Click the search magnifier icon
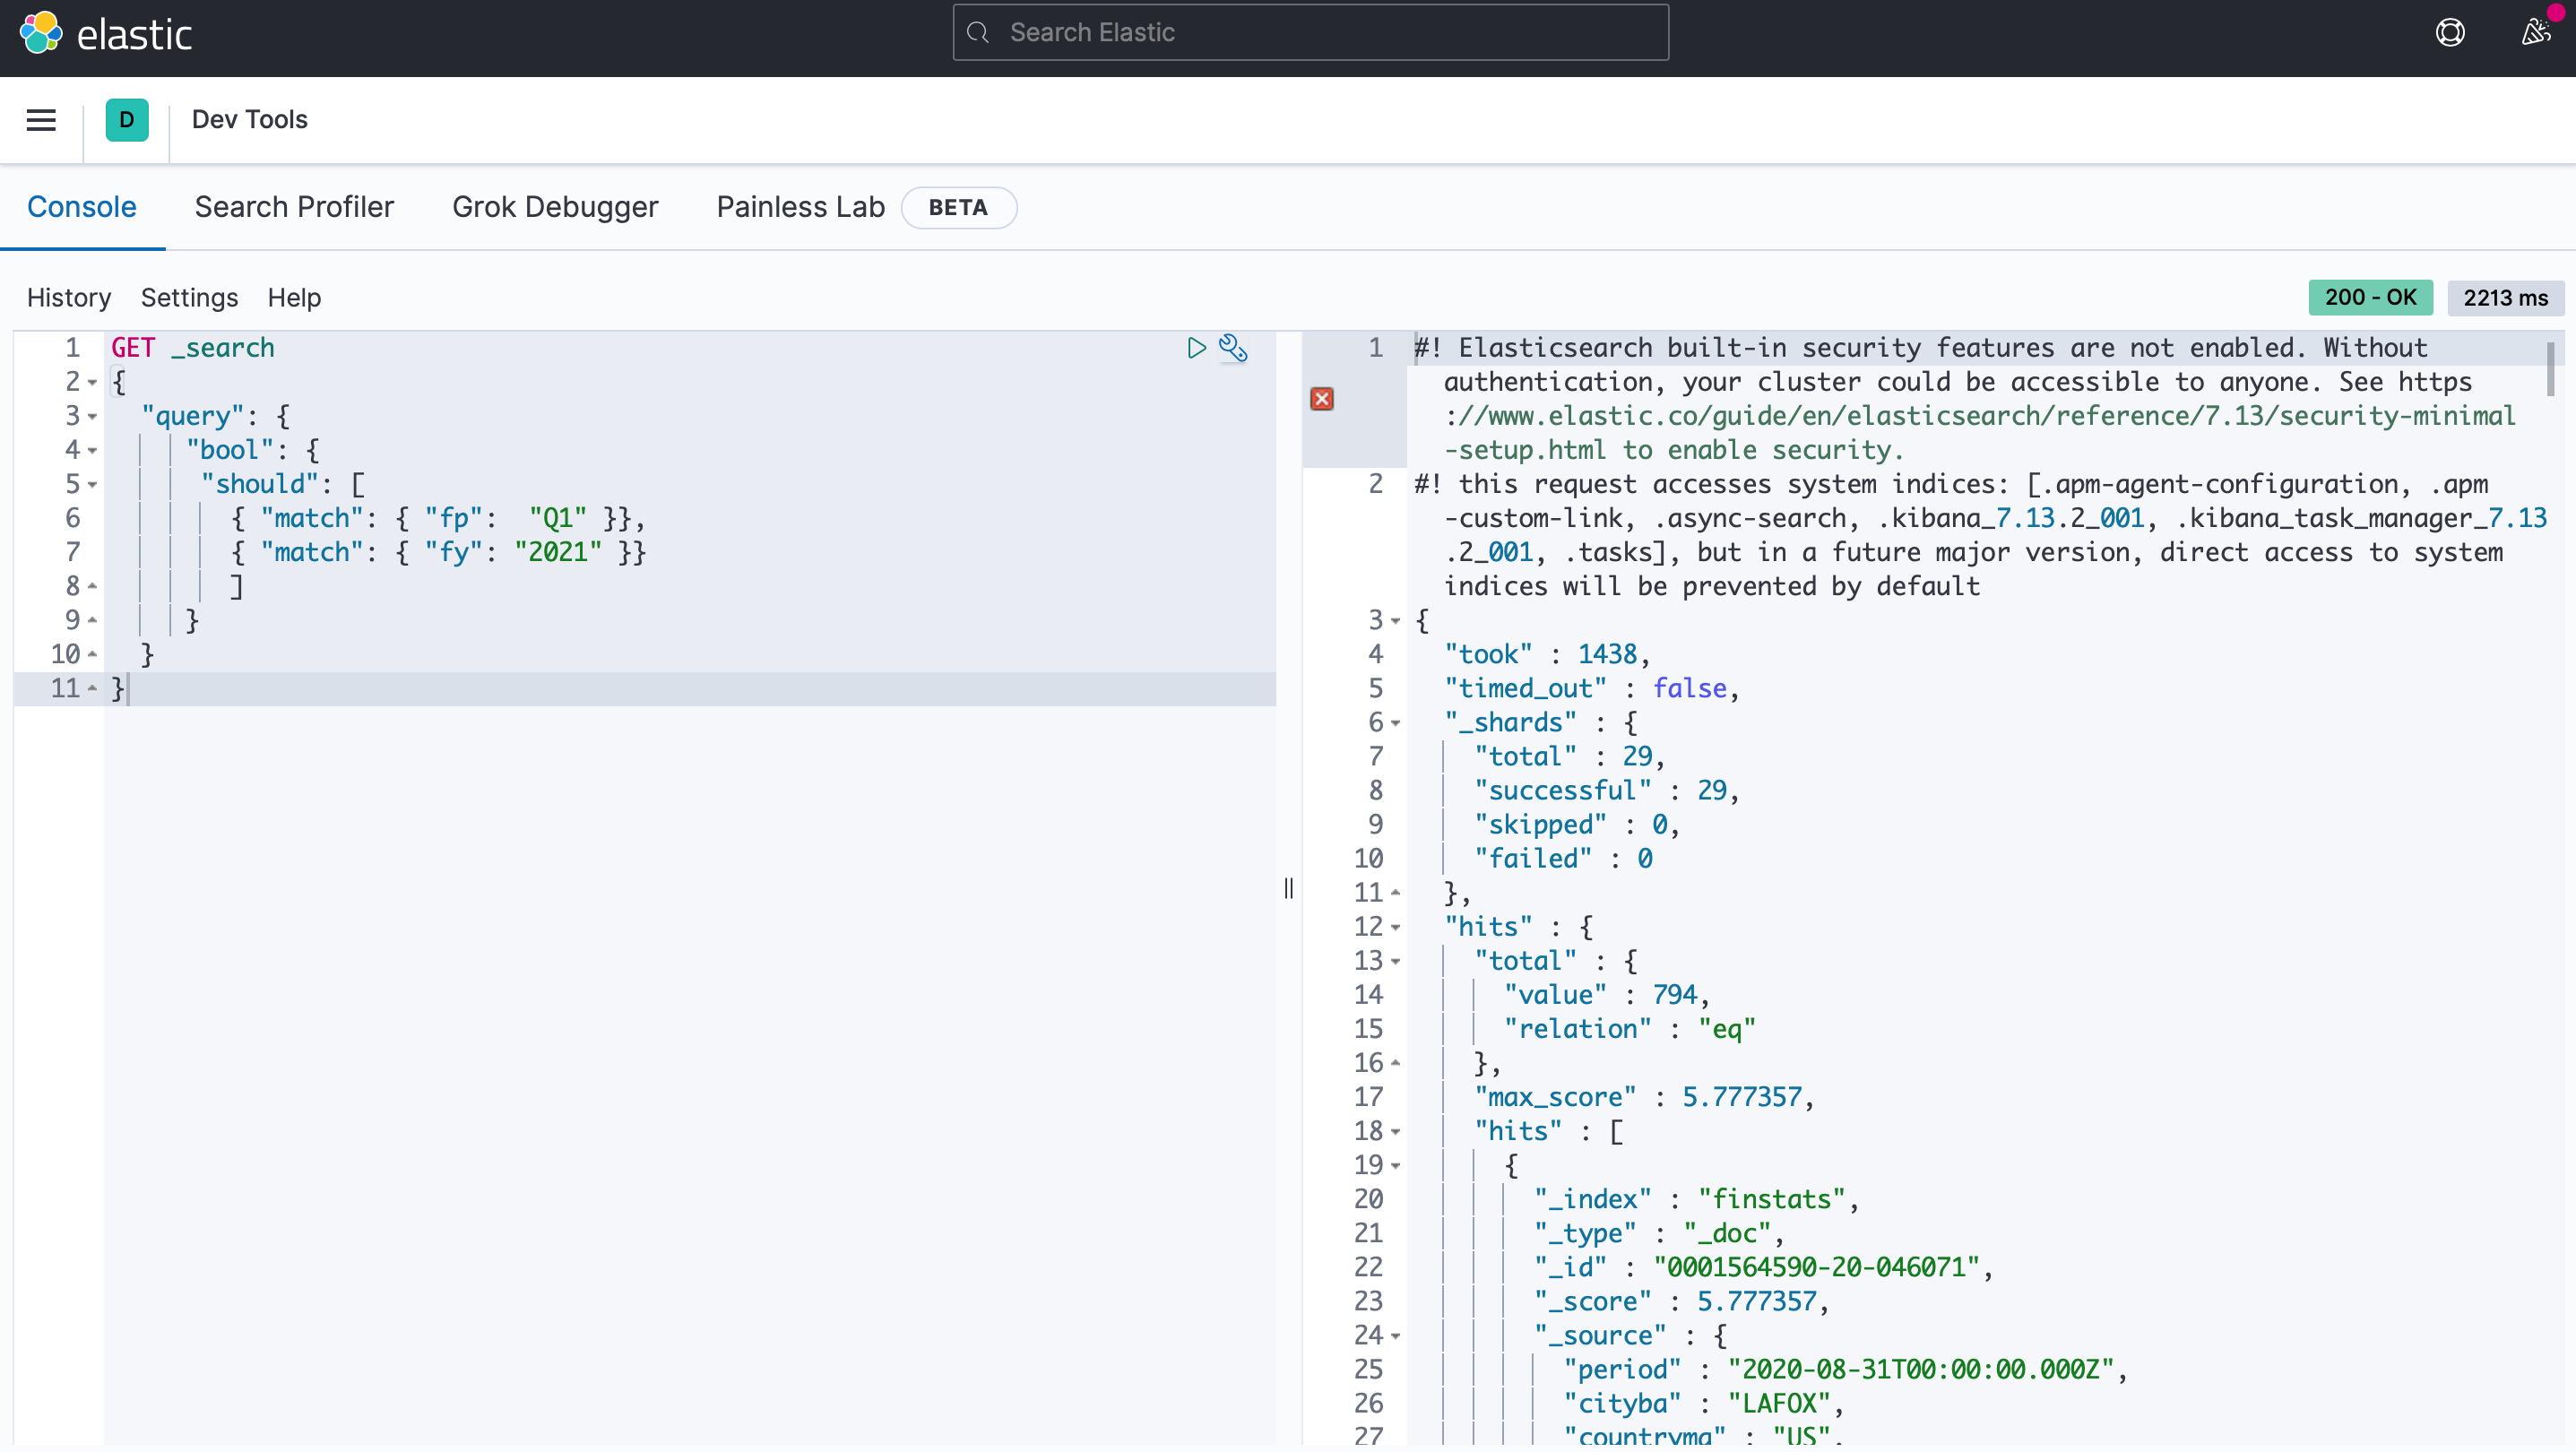2576x1452 pixels. pos(978,33)
